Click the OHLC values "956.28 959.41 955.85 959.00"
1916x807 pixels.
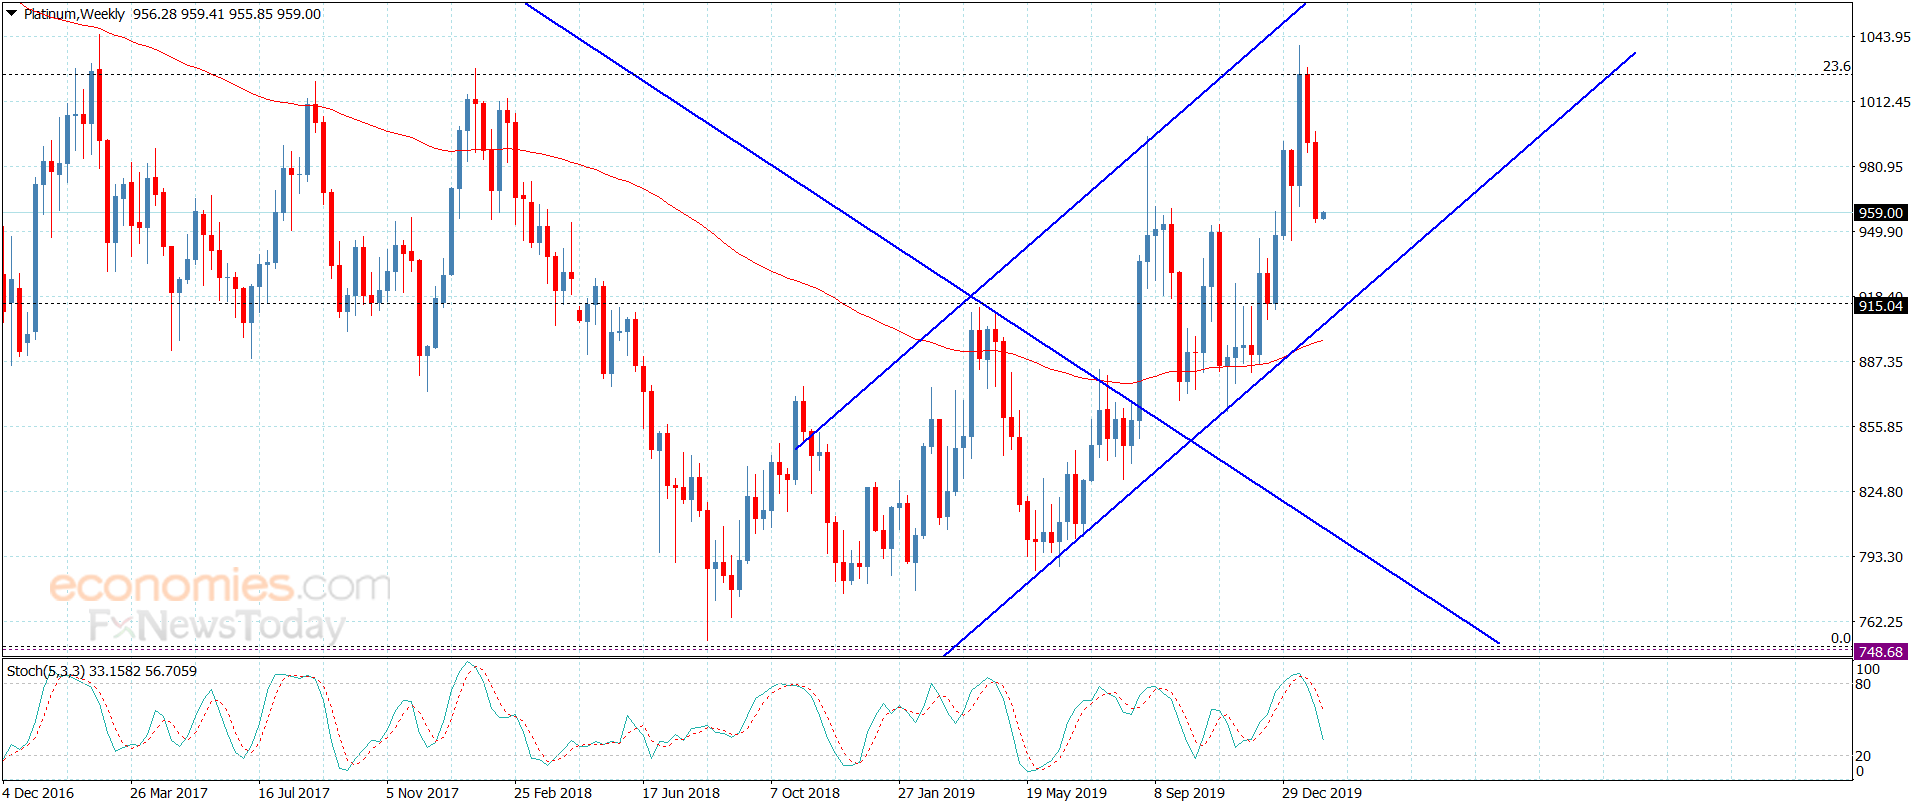227,14
